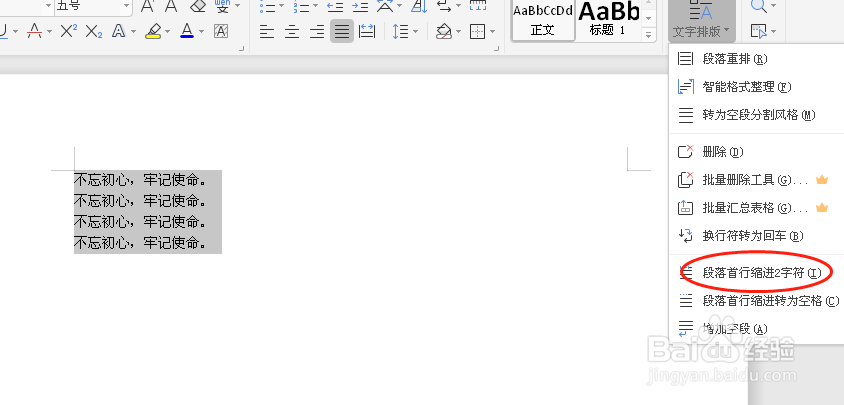Expand strikethrough options dropdown arrow
The image size is (844, 405).
coord(49,32)
